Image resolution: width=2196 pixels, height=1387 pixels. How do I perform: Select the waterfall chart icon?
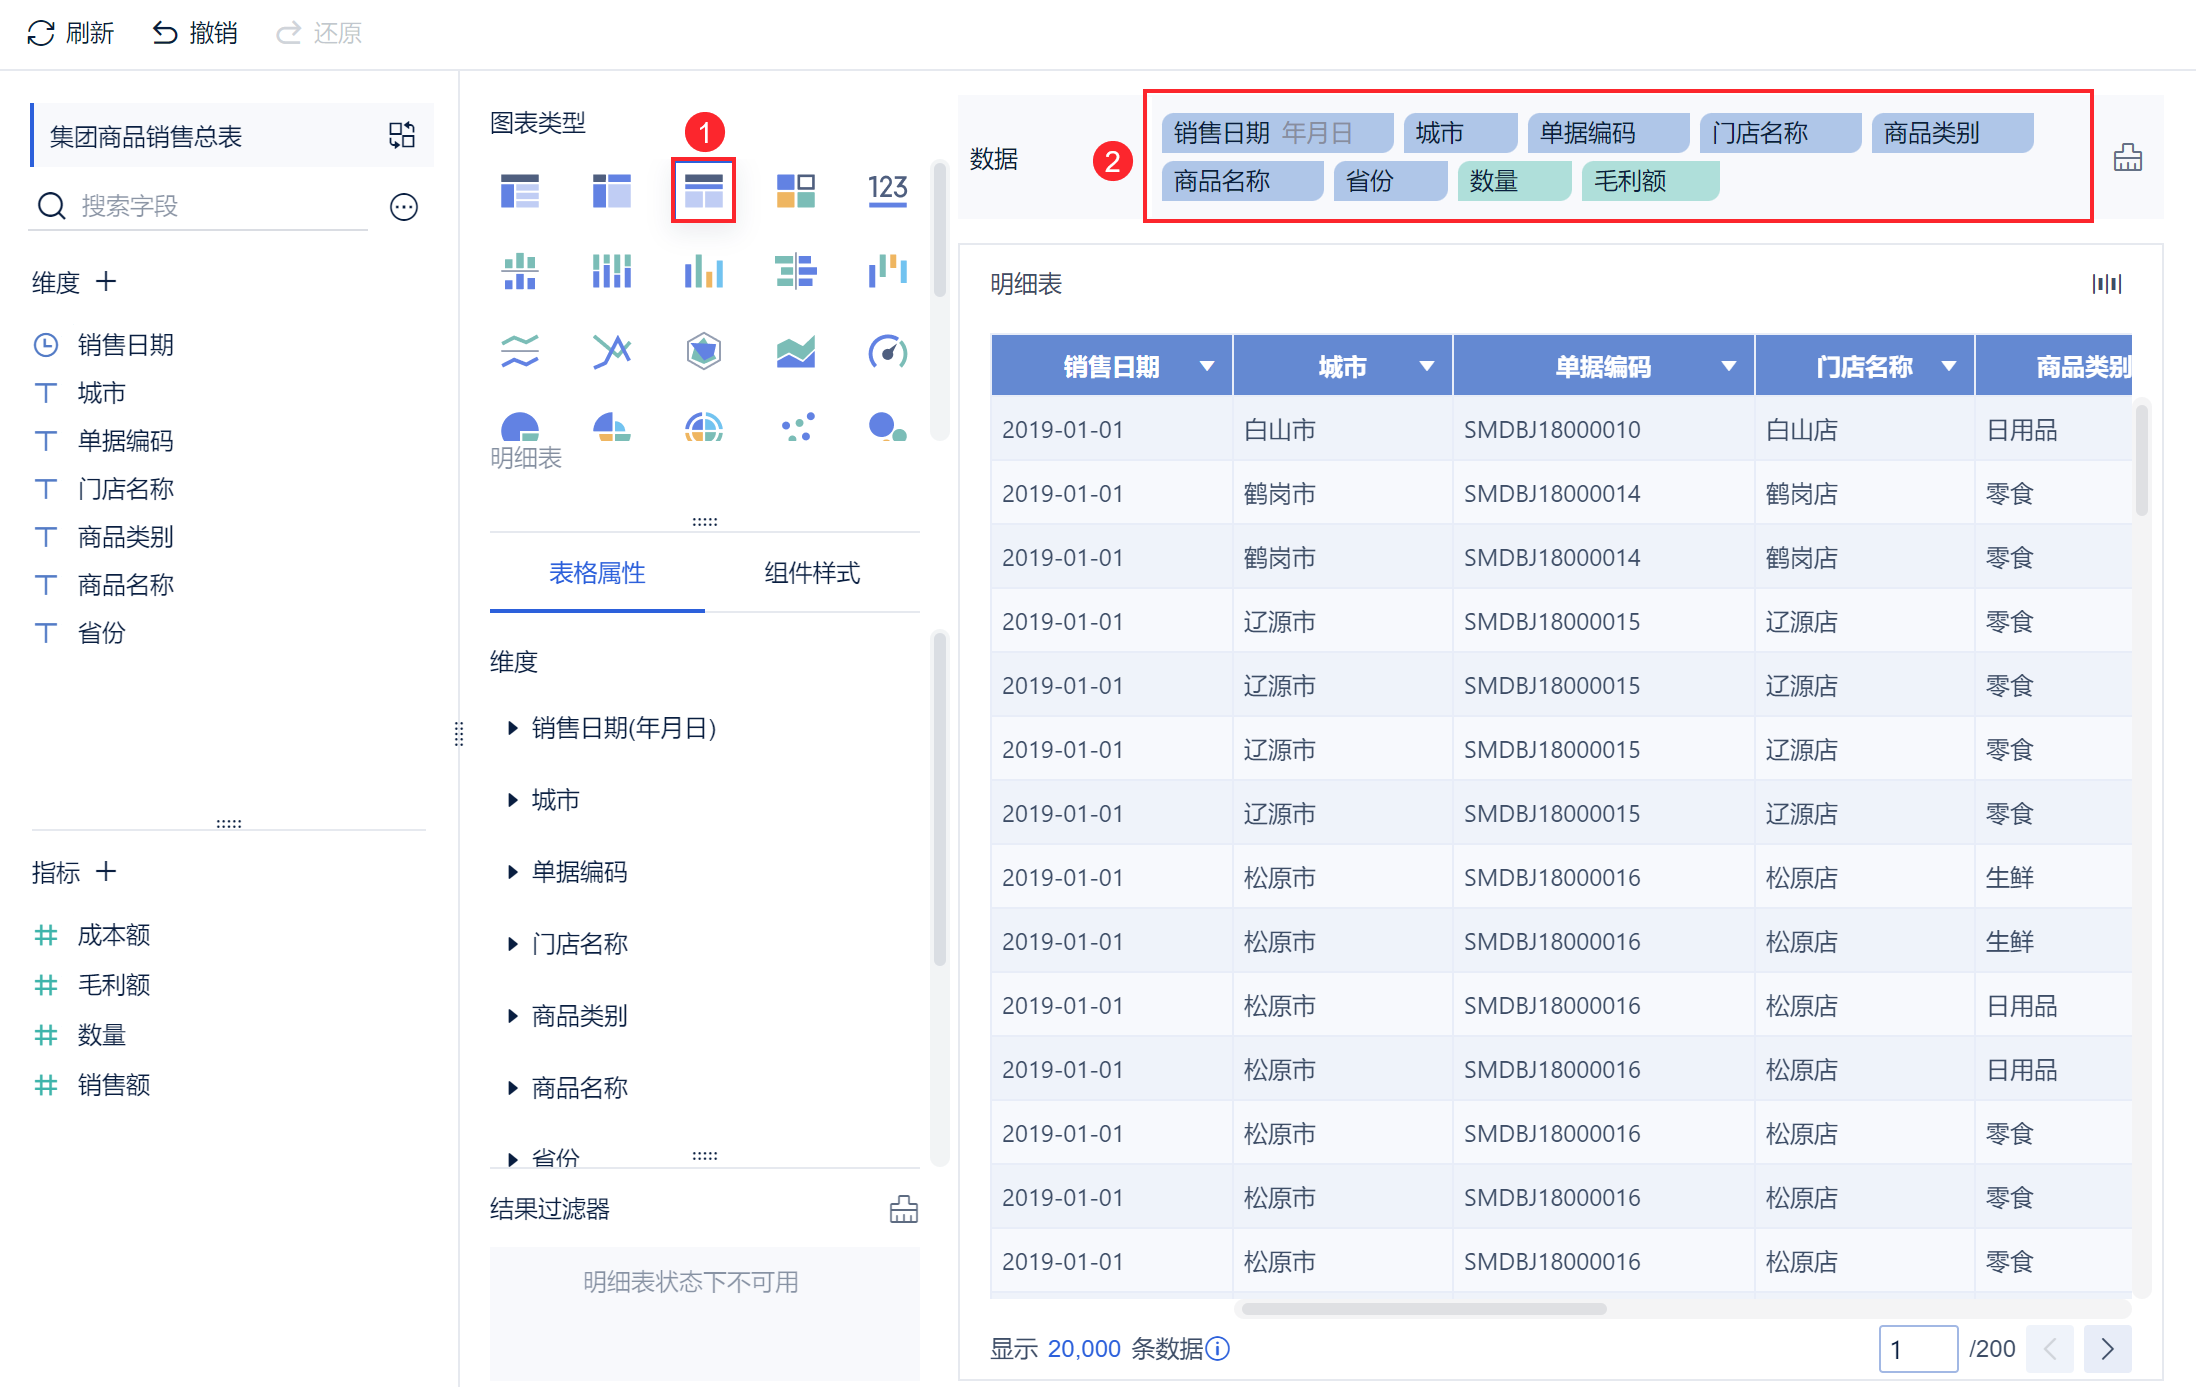pos(888,270)
